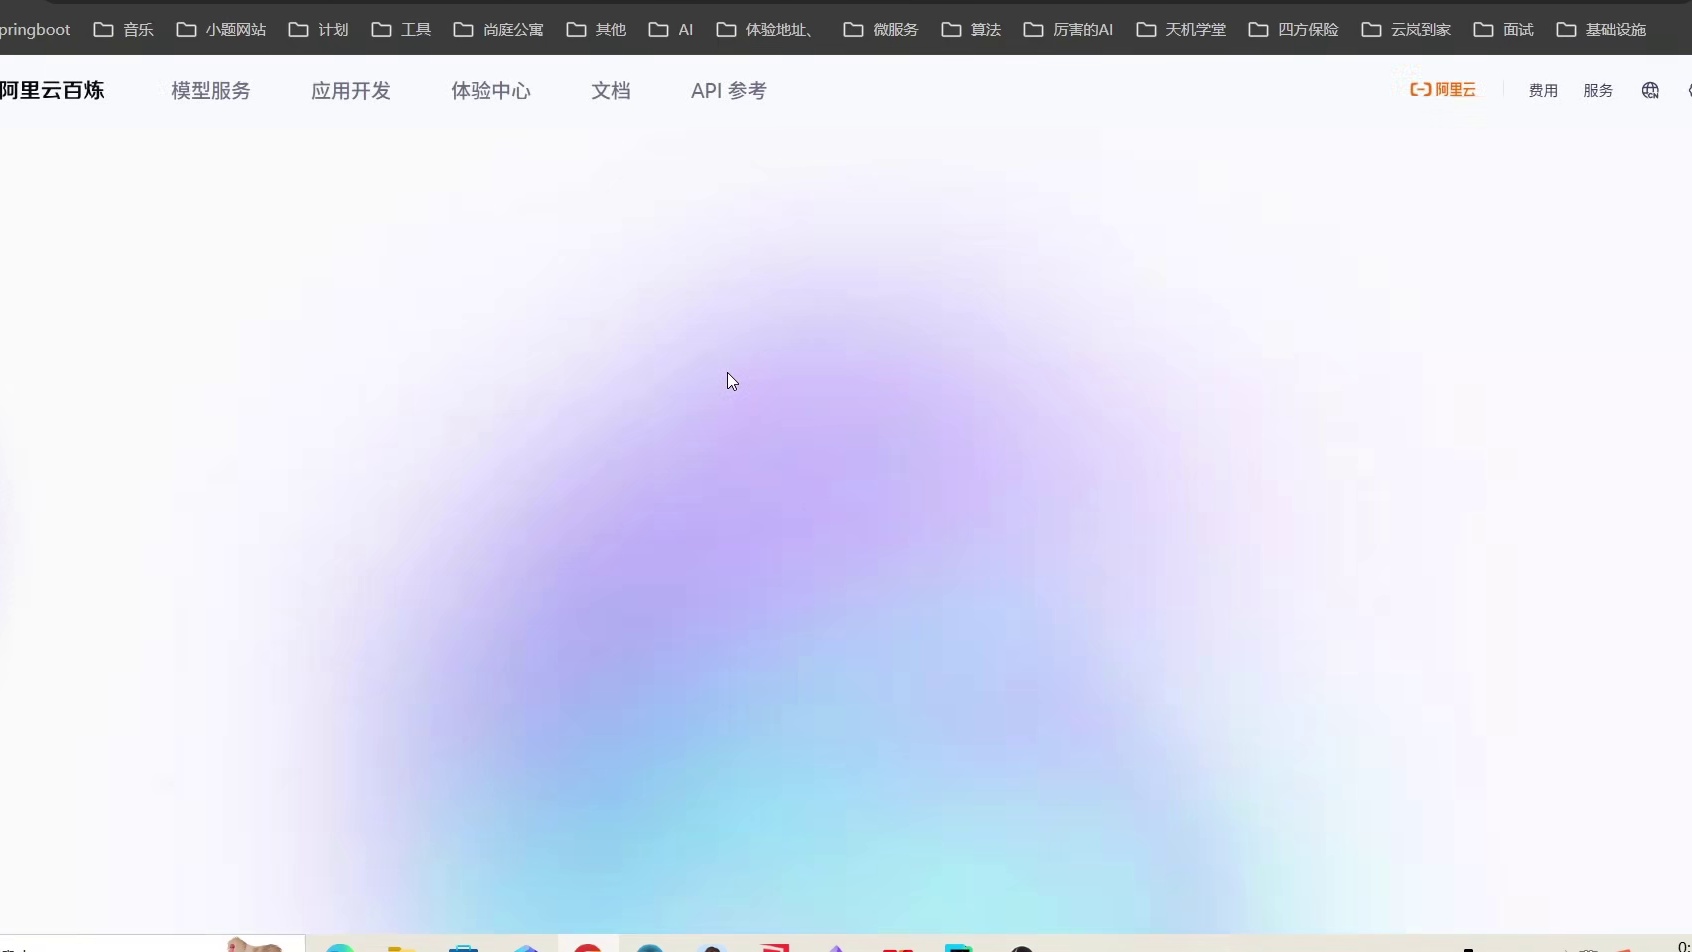Open the springboot bookmark on the bookmarks bar
The width and height of the screenshot is (1692, 952).
36,30
